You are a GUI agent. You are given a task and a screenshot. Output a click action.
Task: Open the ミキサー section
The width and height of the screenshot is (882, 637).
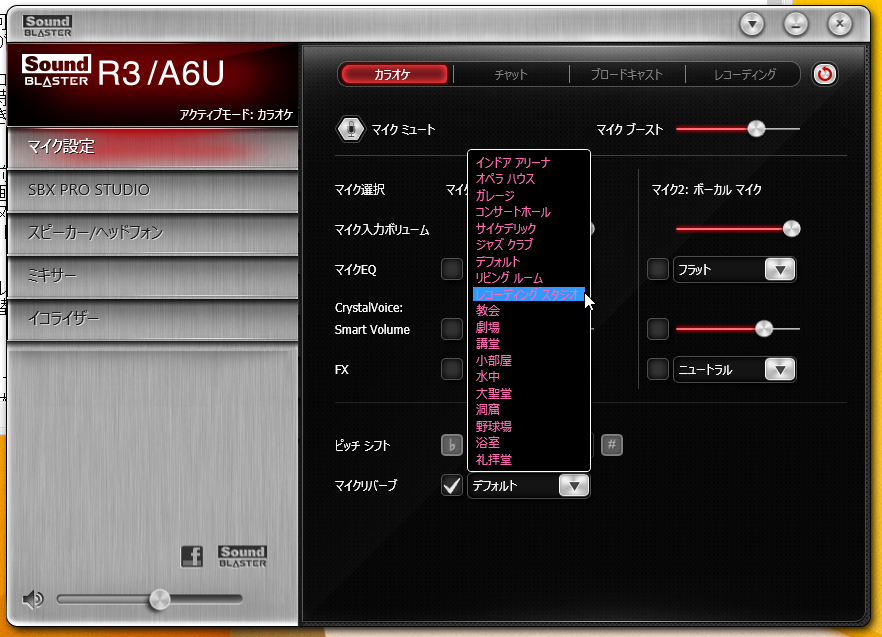[x=152, y=276]
